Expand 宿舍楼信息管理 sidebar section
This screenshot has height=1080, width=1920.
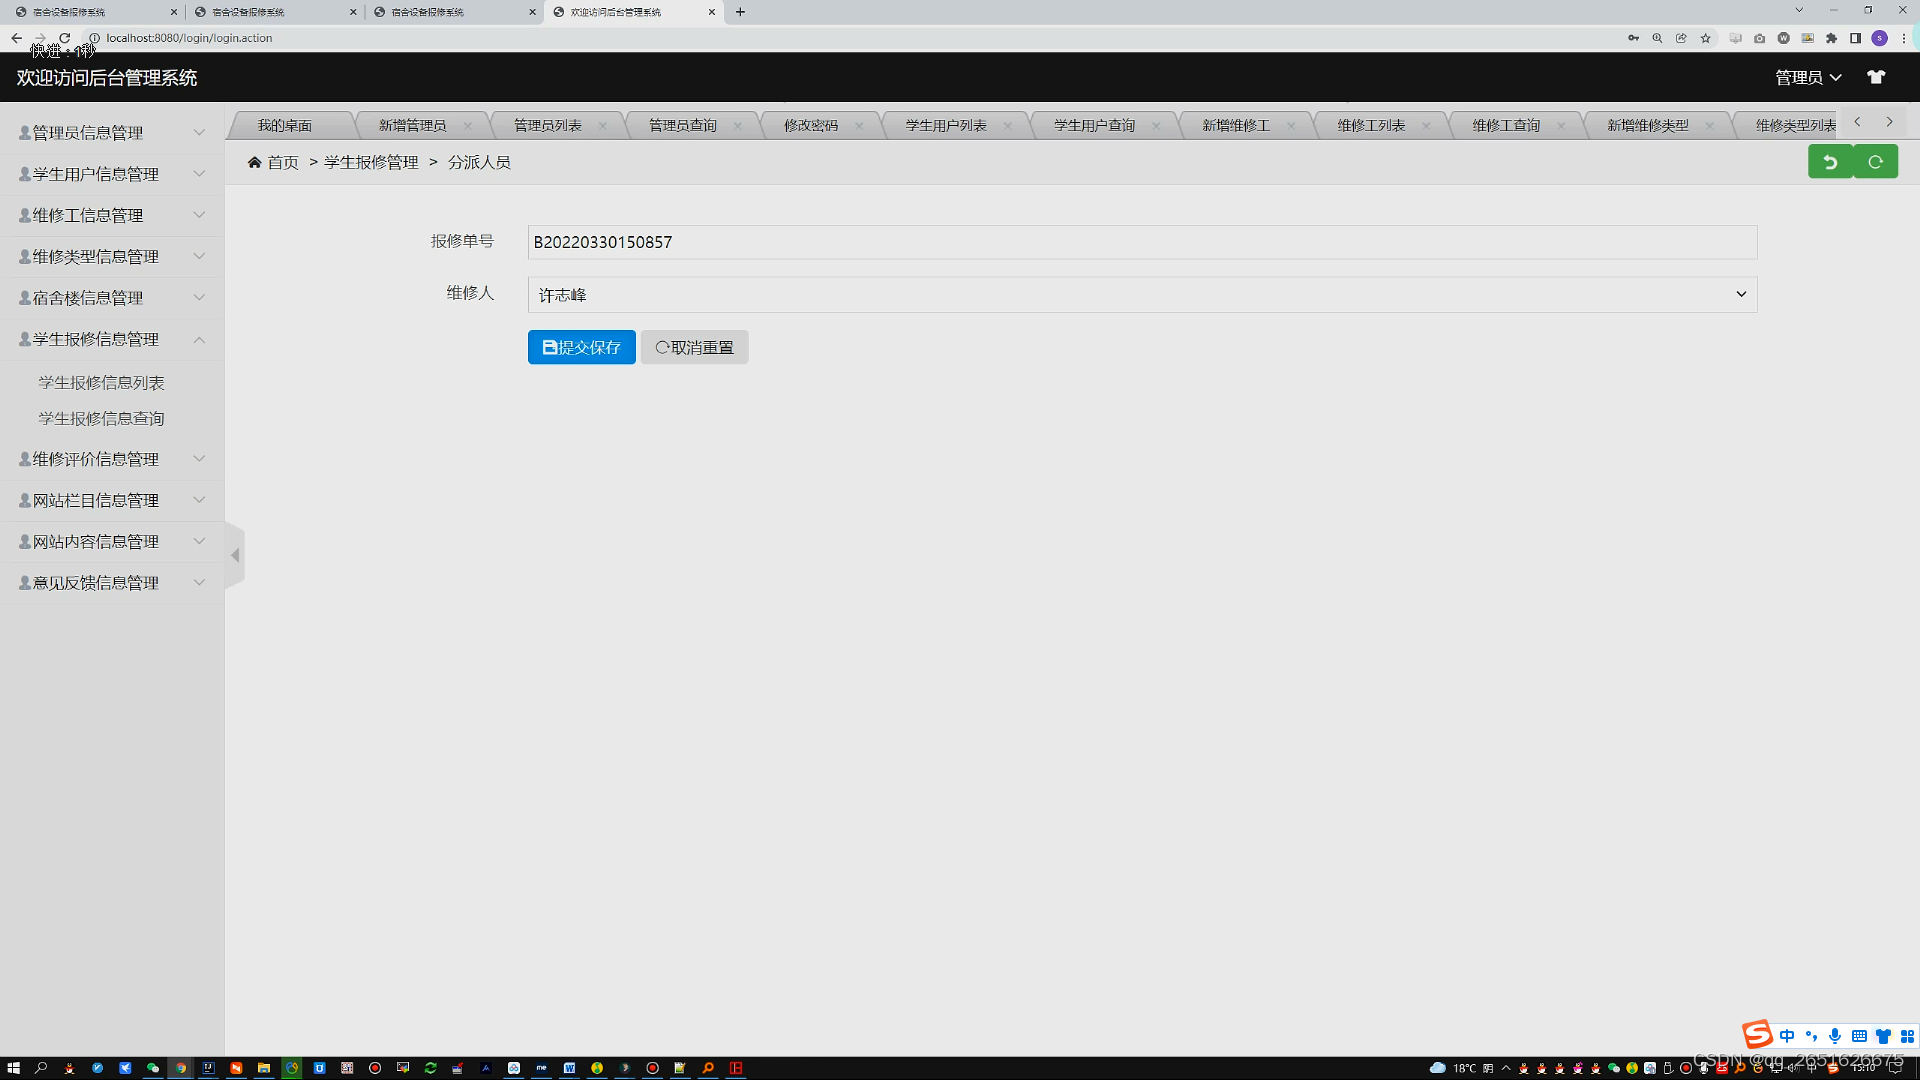[x=110, y=298]
